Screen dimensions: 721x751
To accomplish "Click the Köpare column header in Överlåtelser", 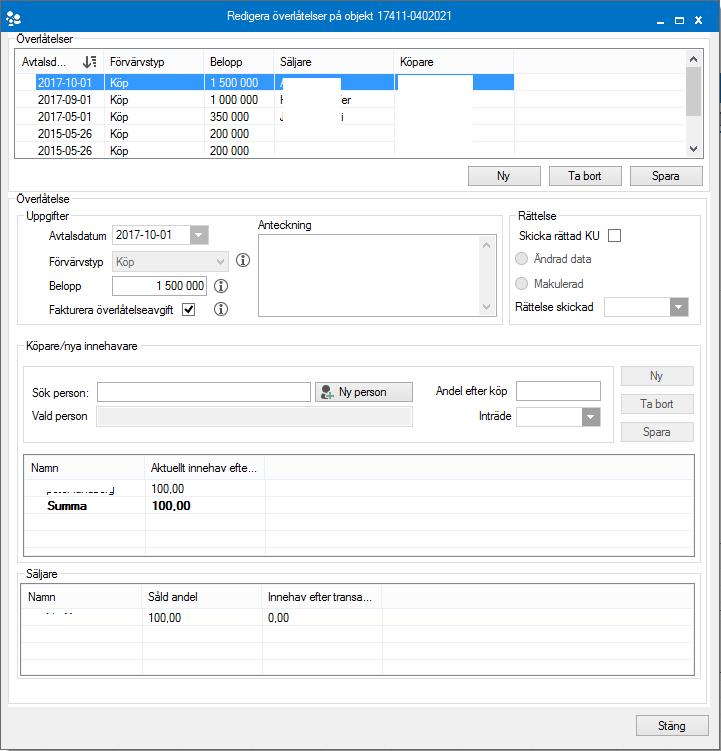I will (x=454, y=62).
